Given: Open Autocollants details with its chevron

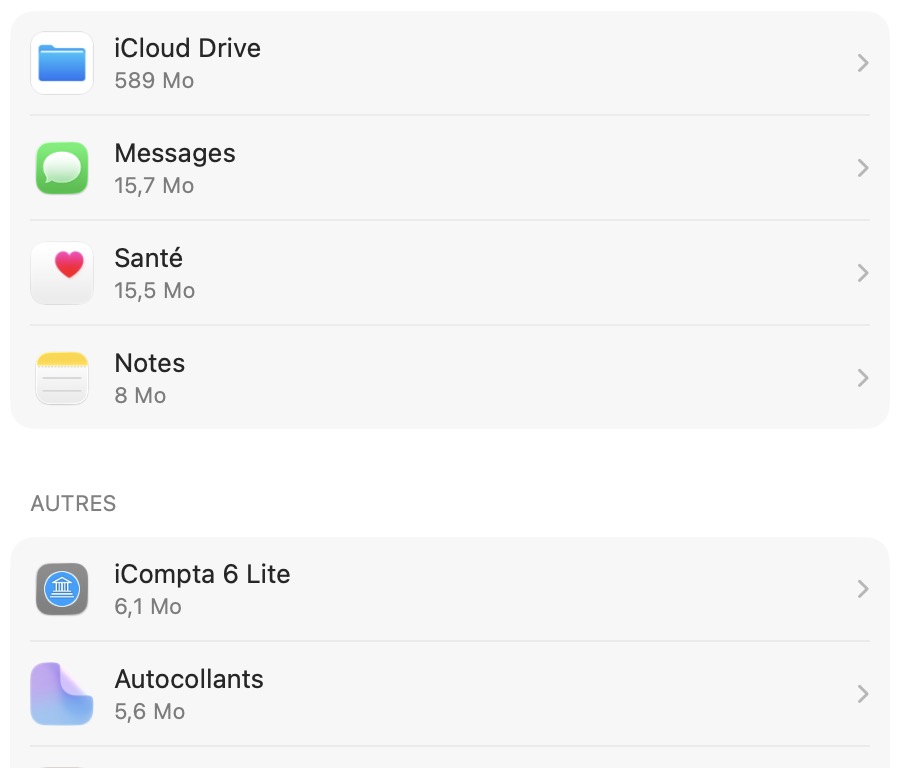Looking at the screenshot, I should click(x=863, y=694).
